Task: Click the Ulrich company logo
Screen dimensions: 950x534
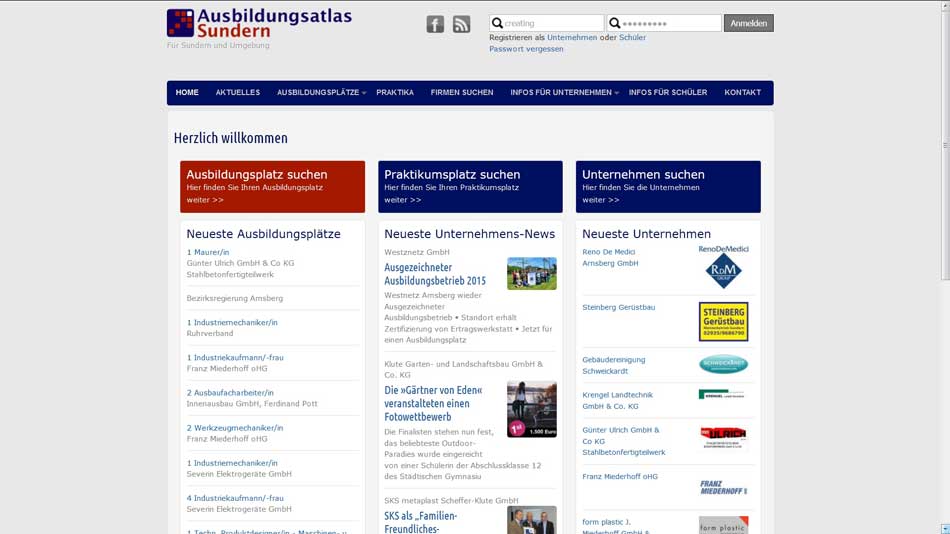Action: 723,438
